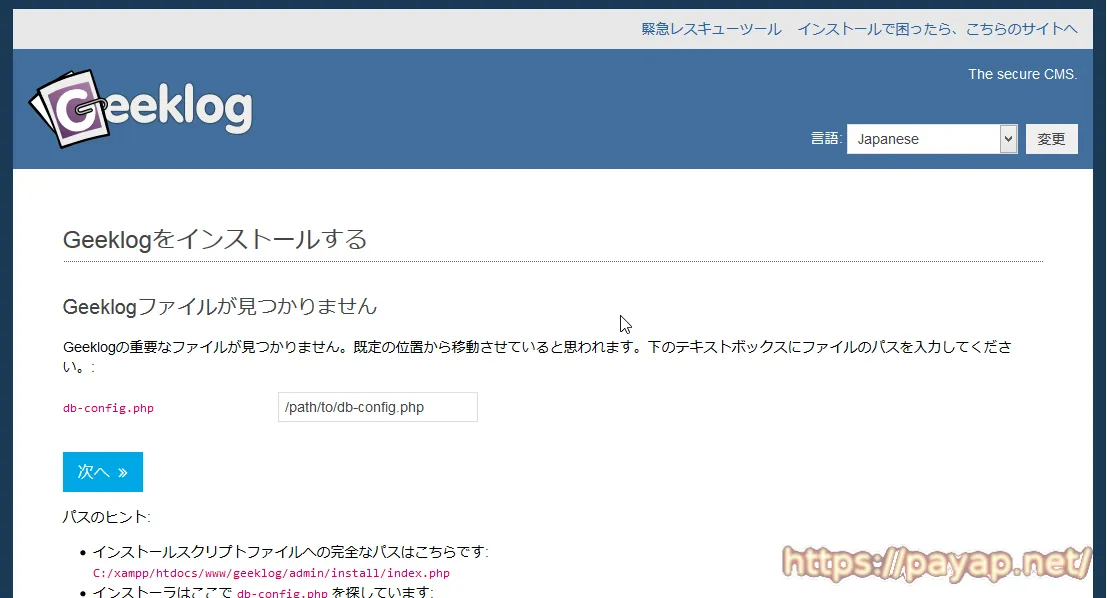Click the パスのヒント heading

(x=106, y=518)
